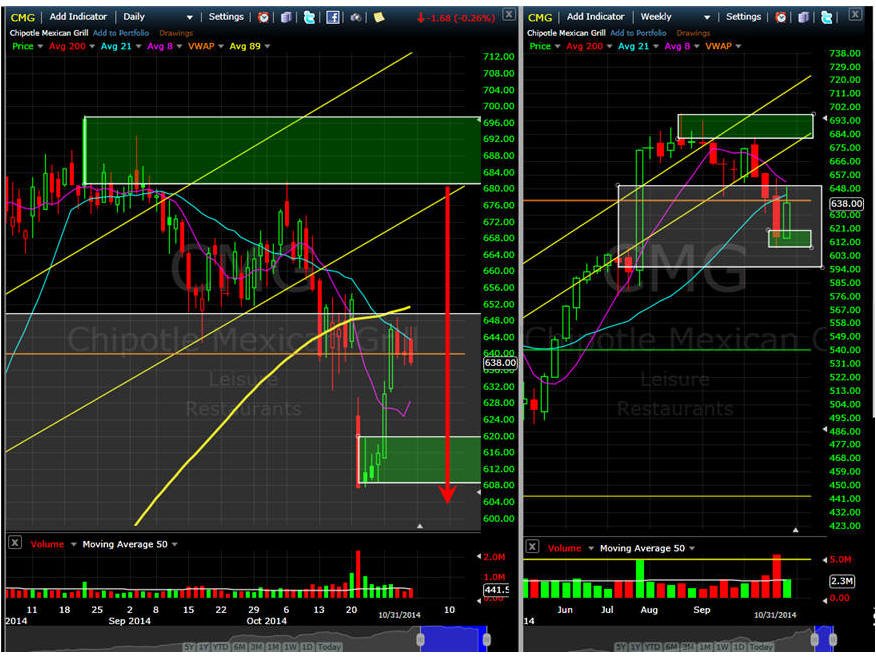Screen dimensions: 876x661
Task: Open Settings on the Weekly chart
Action: click(x=743, y=17)
